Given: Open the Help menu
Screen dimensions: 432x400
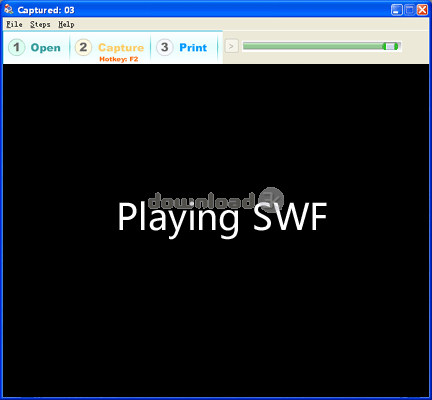Looking at the screenshot, I should click(66, 24).
